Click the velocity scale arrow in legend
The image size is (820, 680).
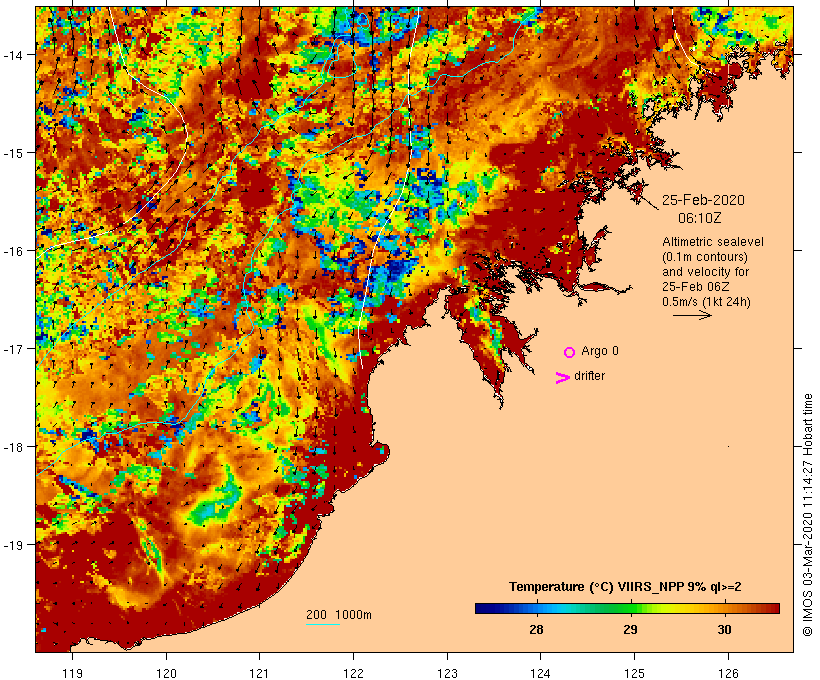[692, 315]
